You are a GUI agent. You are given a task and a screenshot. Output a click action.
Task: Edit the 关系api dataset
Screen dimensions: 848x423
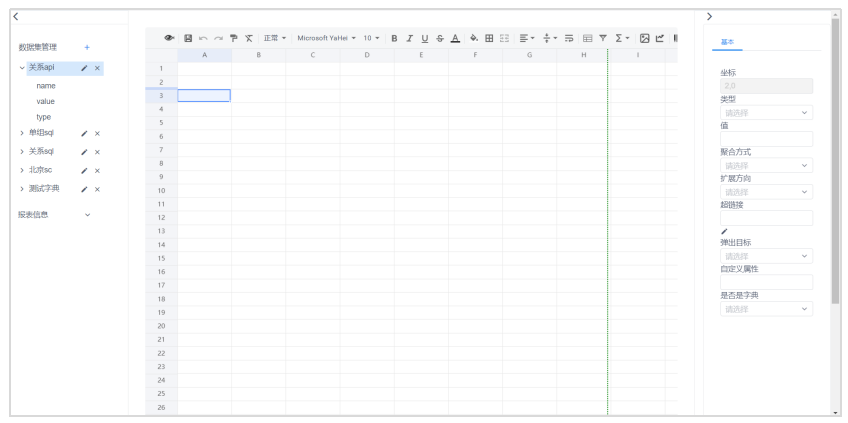point(84,68)
